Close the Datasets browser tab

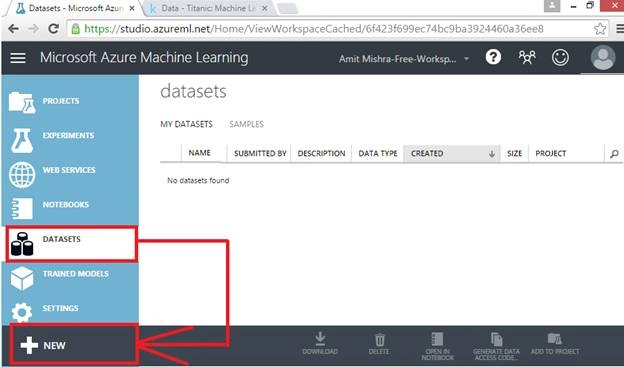132,8
